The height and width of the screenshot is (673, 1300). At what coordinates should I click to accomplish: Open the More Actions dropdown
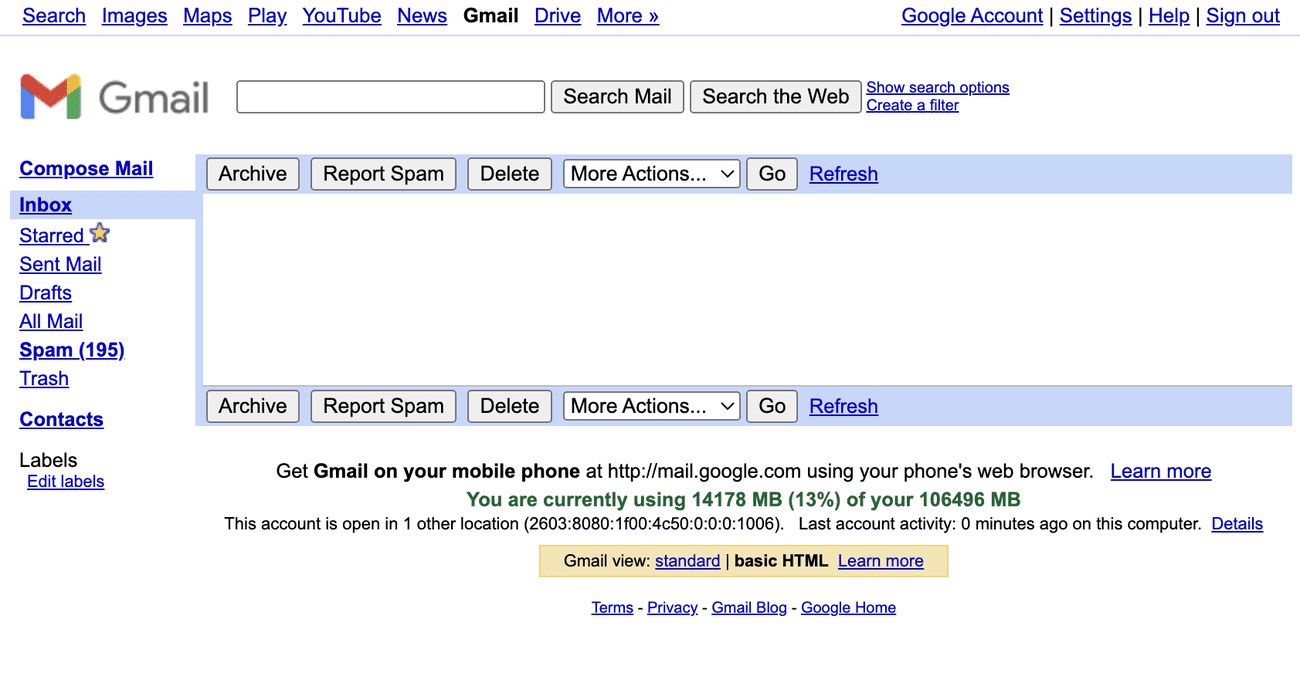[x=651, y=173]
